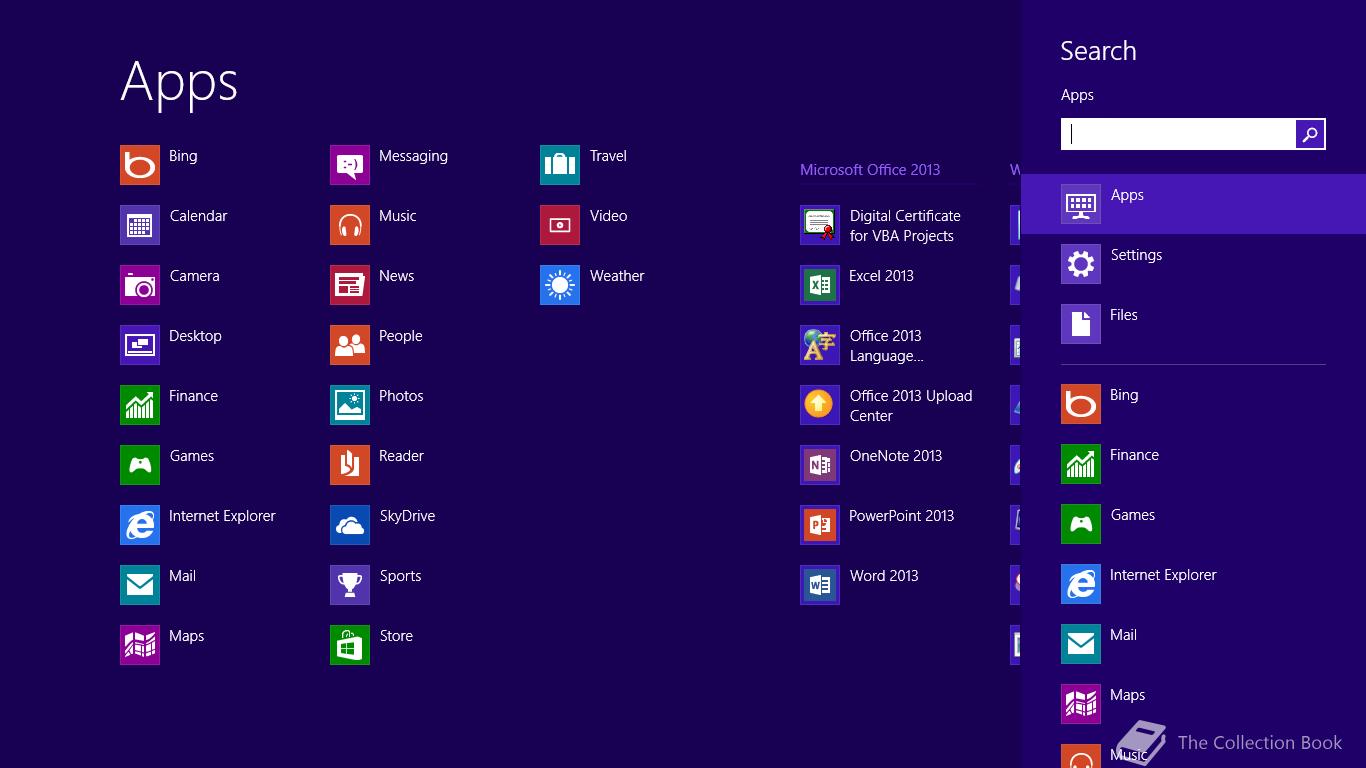Select Files search scope
Viewport: 1366px width, 768px height.
(x=1194, y=324)
